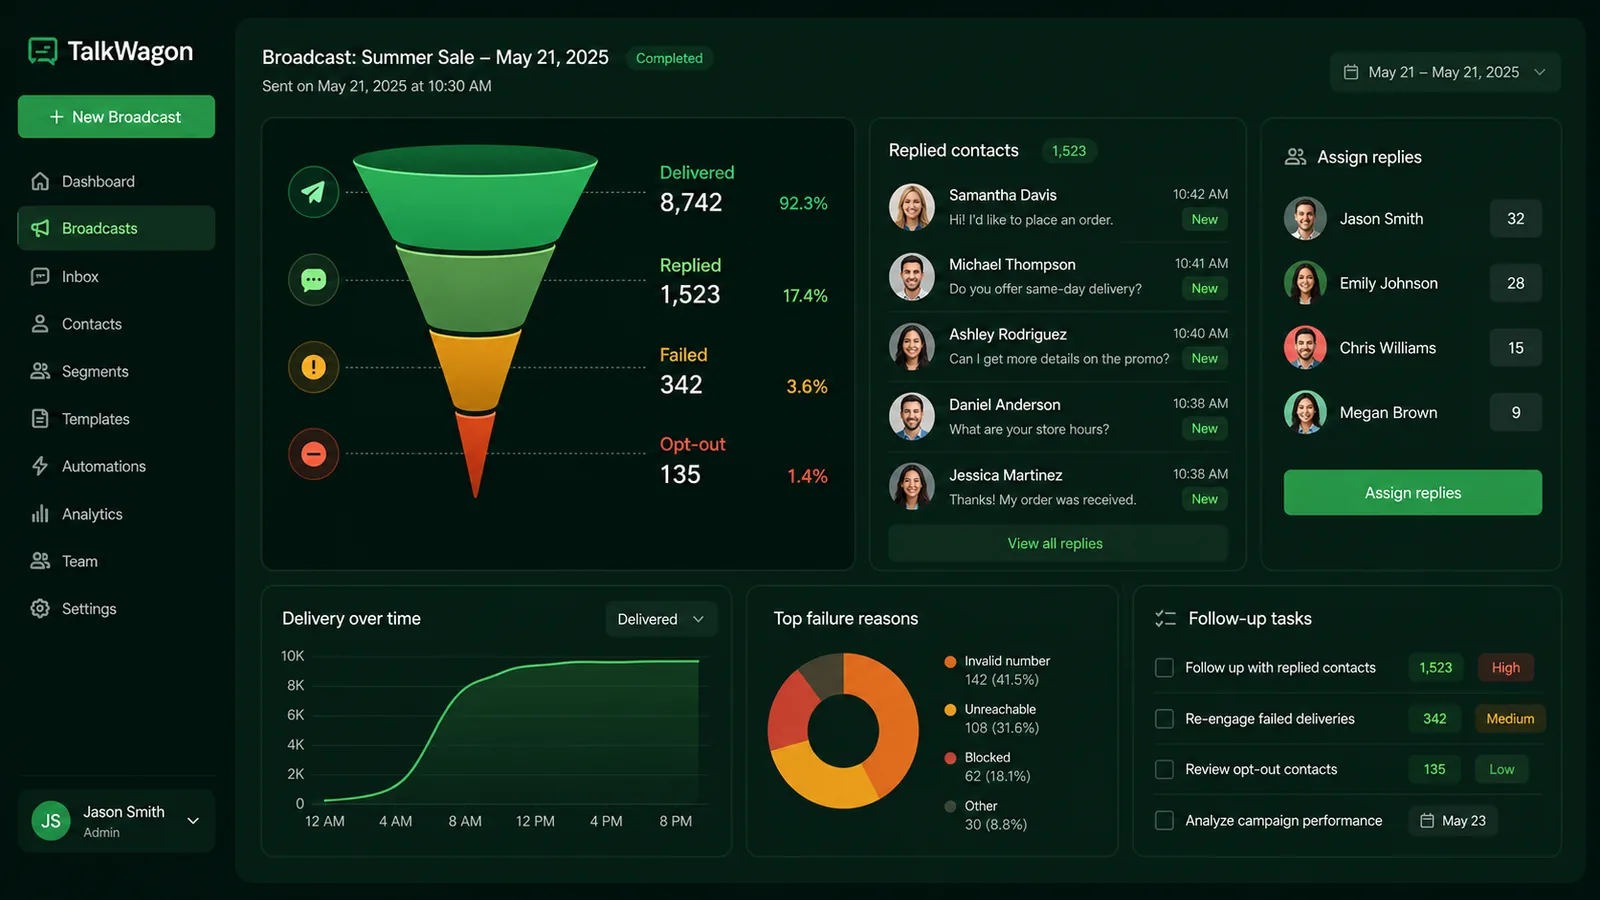Click the Dashboard home icon
The image size is (1600, 900).
(x=40, y=181)
